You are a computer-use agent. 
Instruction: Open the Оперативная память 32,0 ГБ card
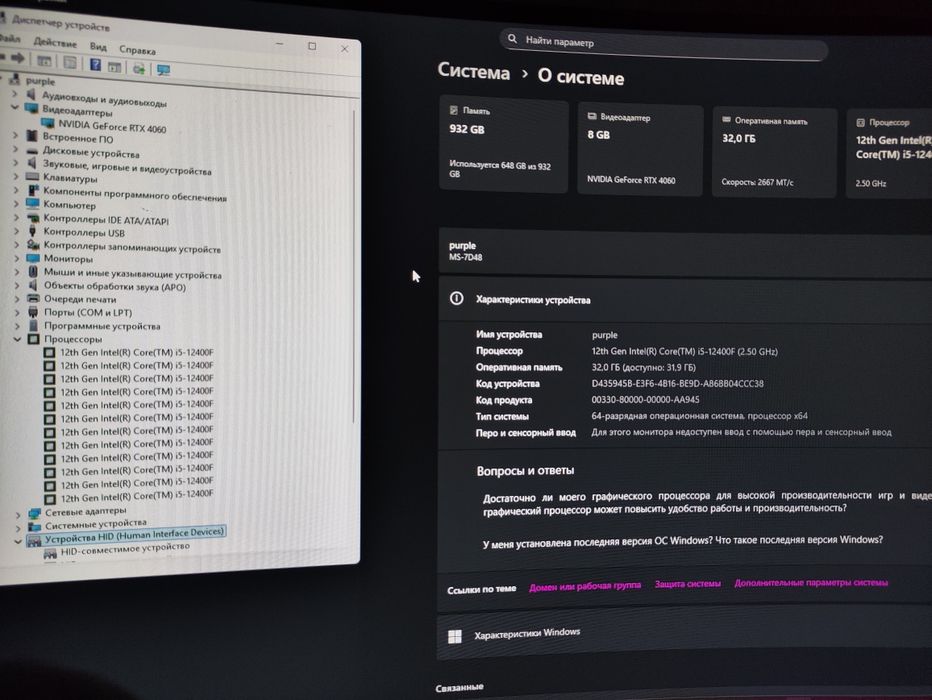tap(774, 153)
